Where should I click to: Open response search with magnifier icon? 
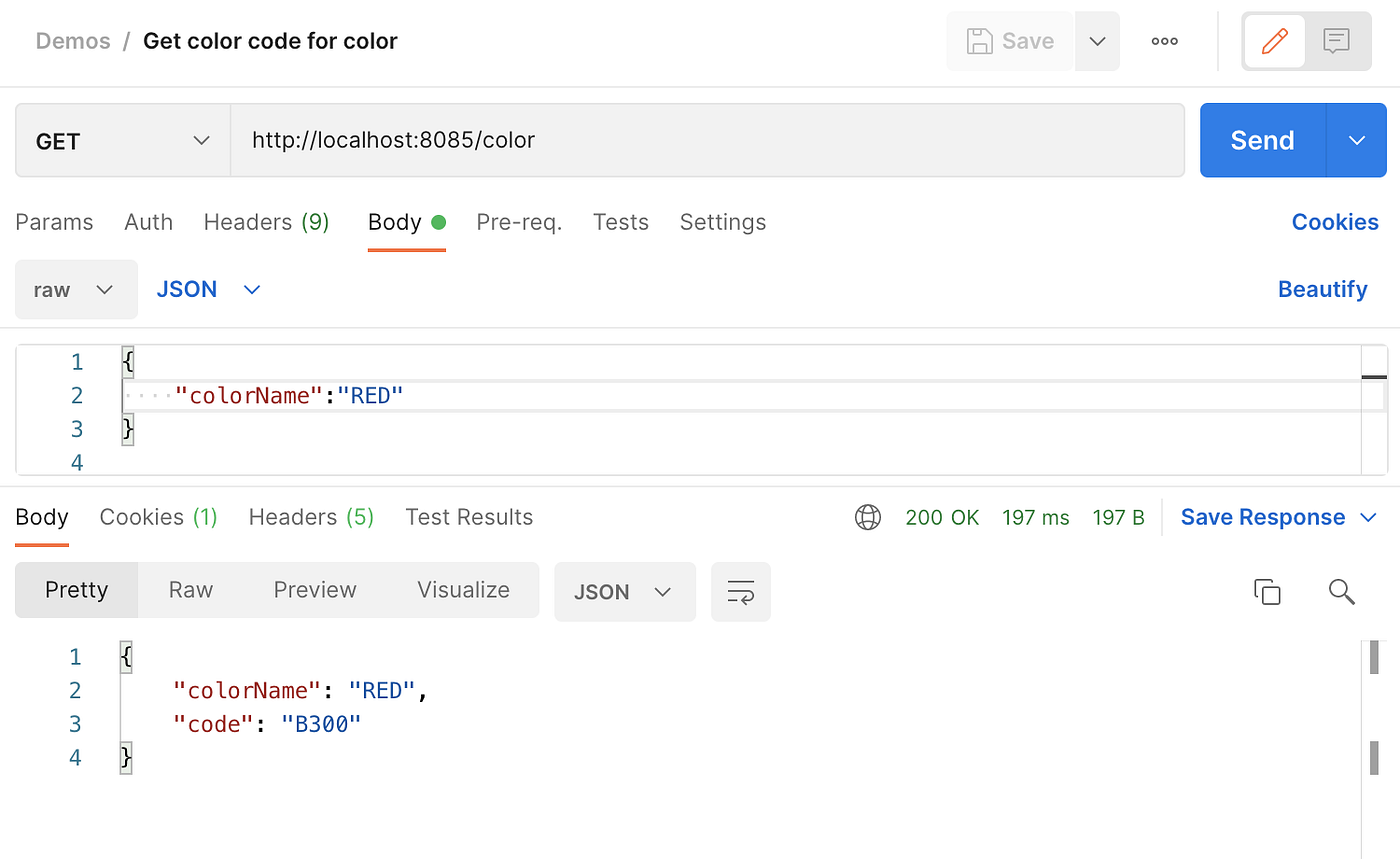[1341, 591]
